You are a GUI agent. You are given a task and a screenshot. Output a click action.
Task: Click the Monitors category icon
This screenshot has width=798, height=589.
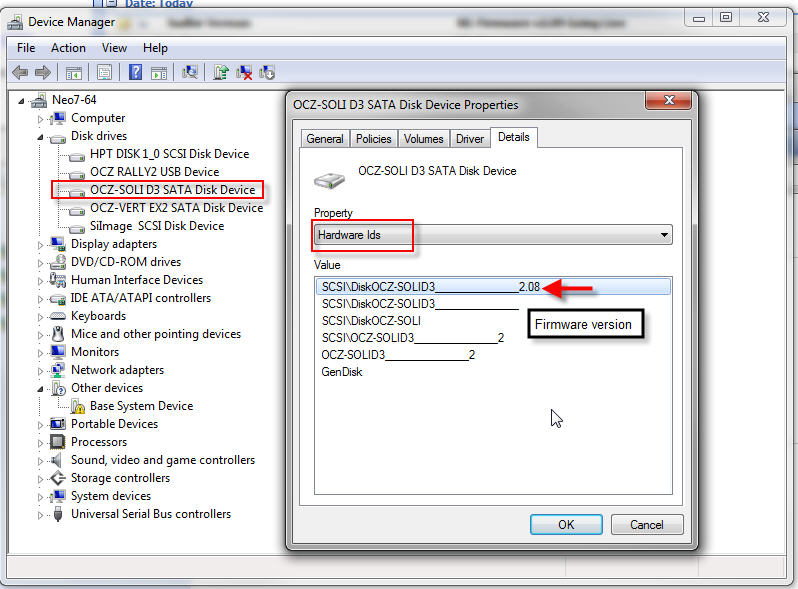click(x=58, y=352)
